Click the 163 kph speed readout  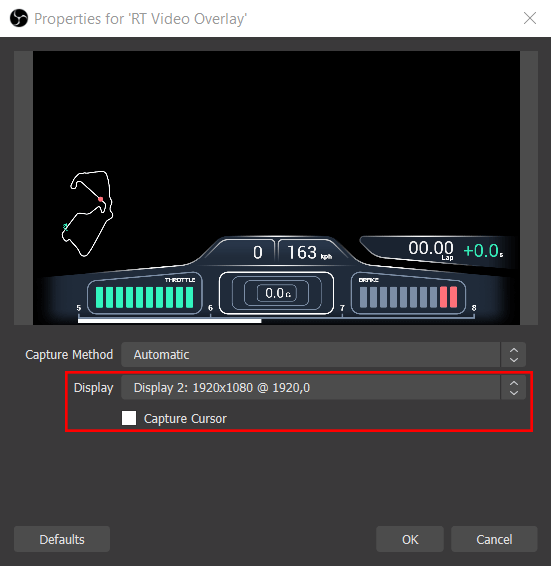coord(309,252)
